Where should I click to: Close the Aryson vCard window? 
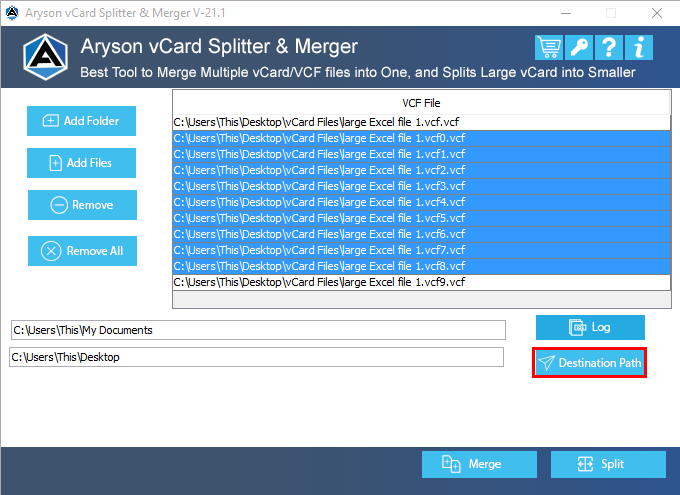(657, 13)
